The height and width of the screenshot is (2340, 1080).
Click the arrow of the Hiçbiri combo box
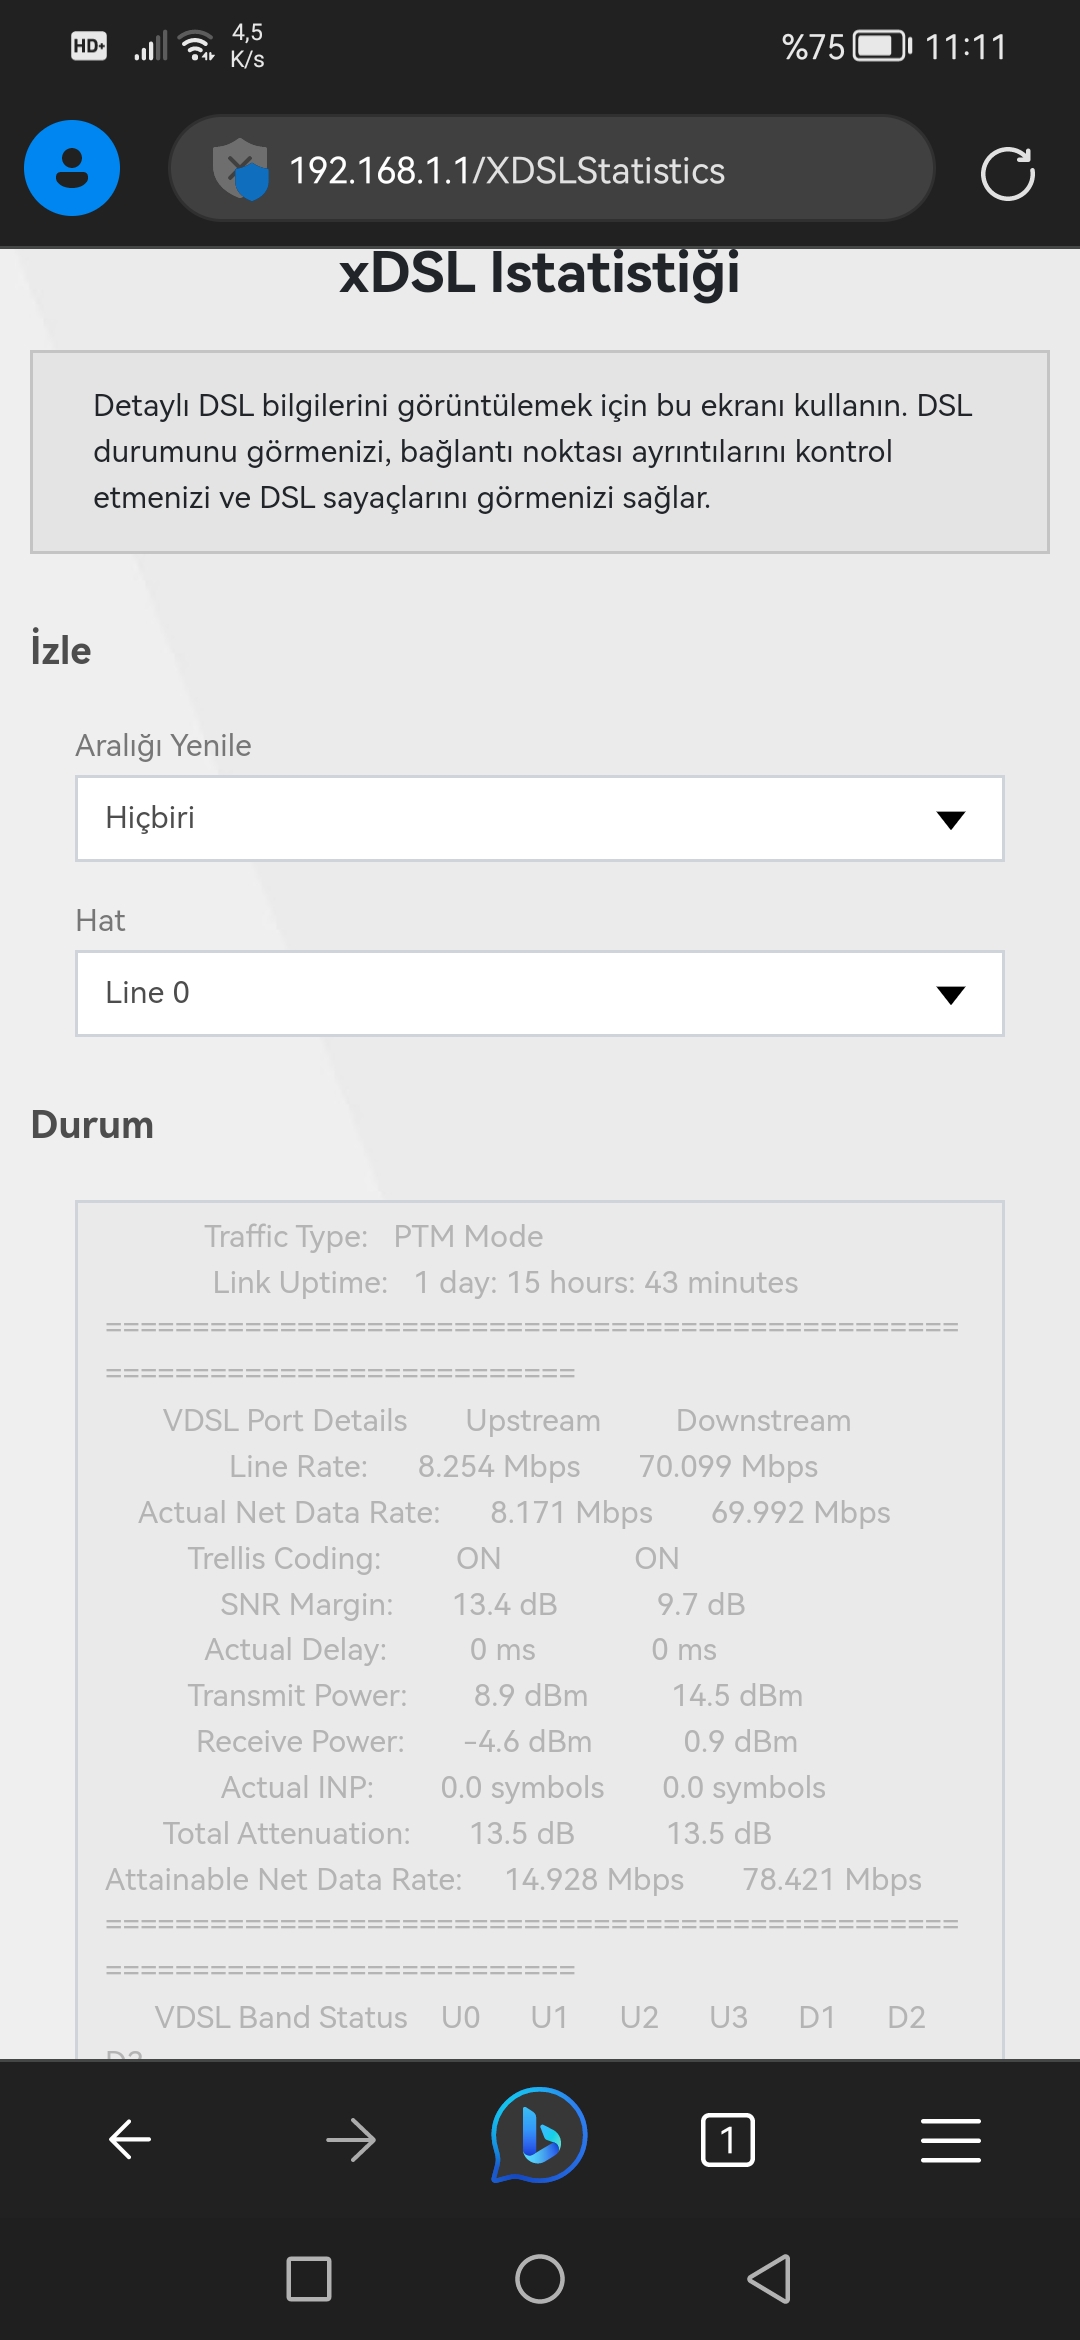pyautogui.click(x=950, y=820)
